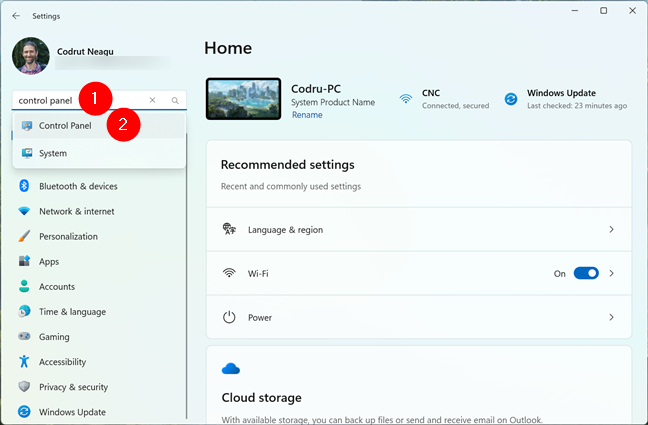Click the Codru-PC device name
This screenshot has height=425, width=648.
[x=316, y=89]
